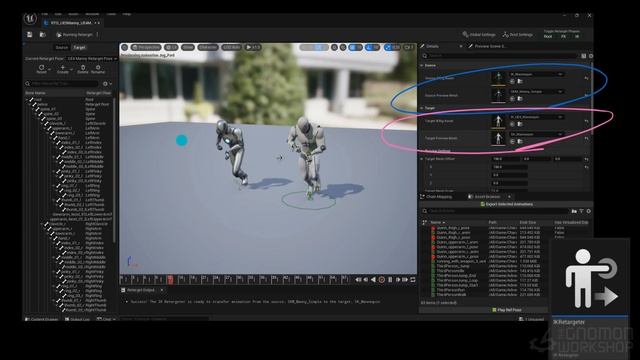Delete the current retarget pose

pos(83,69)
